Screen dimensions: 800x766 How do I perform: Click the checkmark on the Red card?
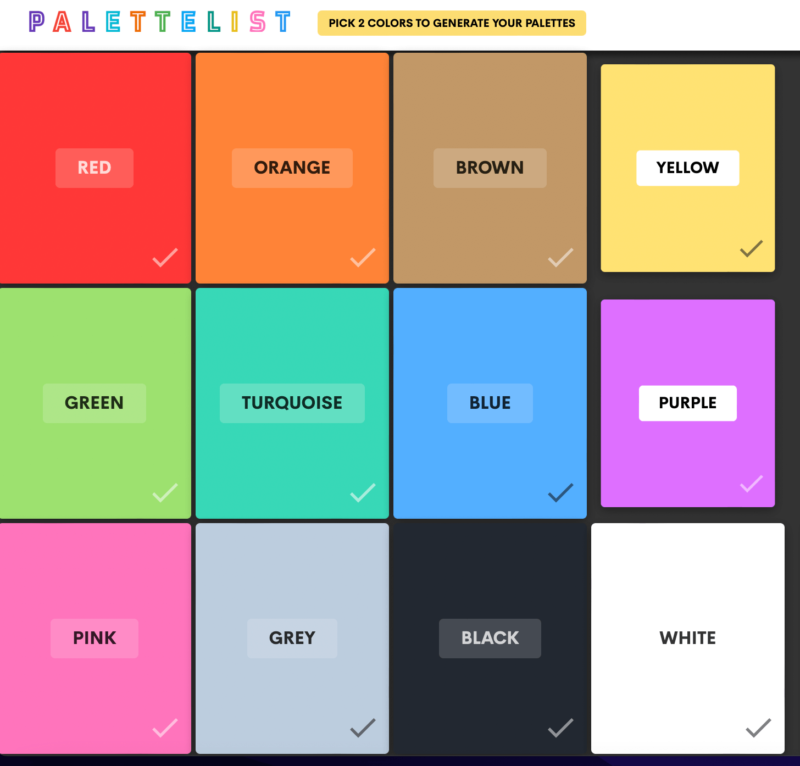click(165, 258)
